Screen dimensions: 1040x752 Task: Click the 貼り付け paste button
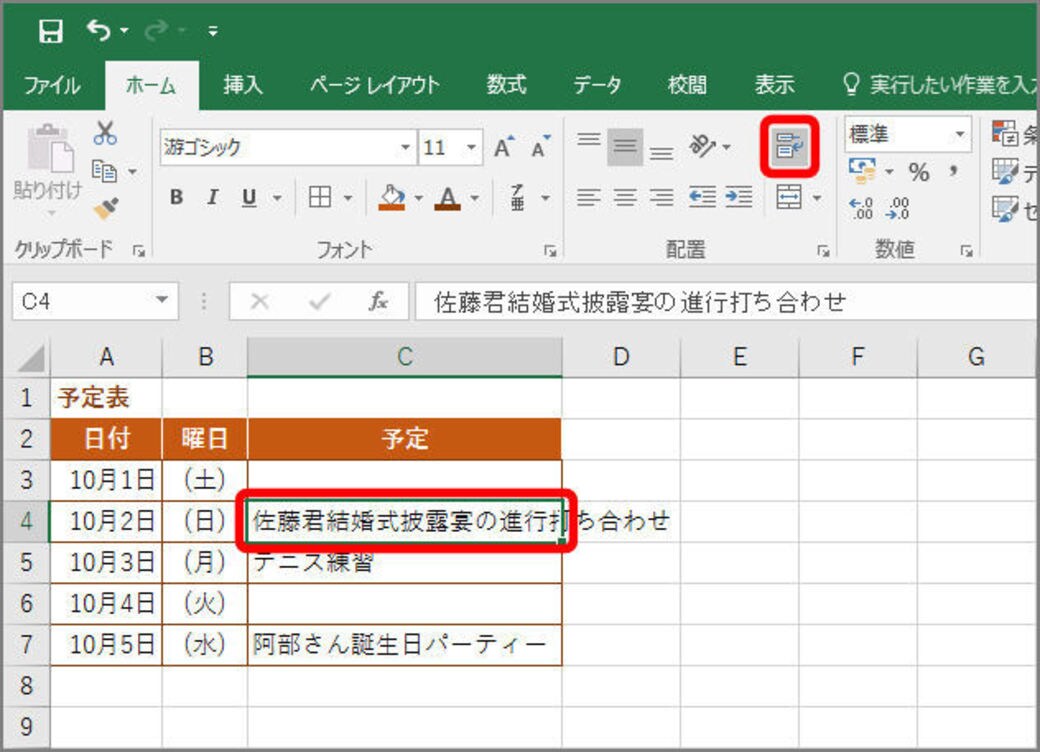[x=47, y=164]
